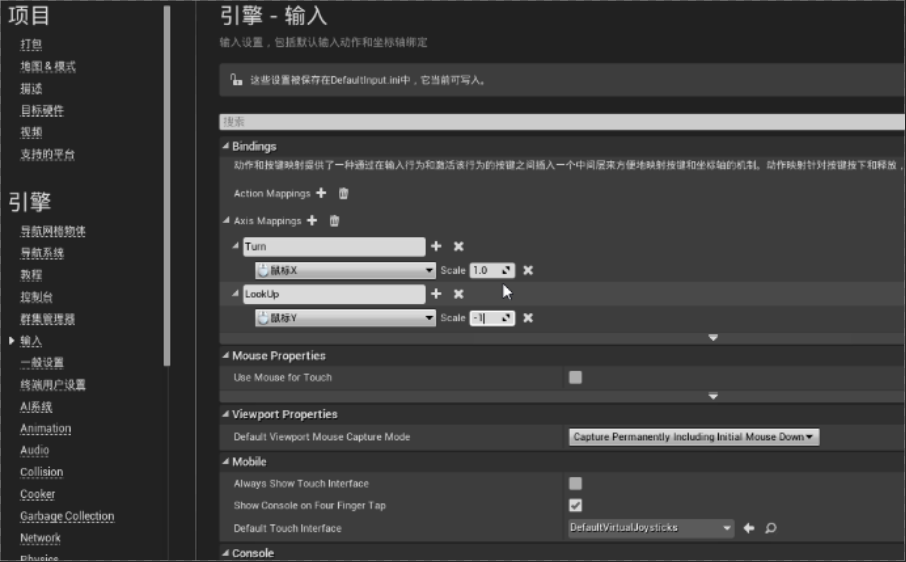Open the Garbage Collection engine settings
The width and height of the screenshot is (906, 562).
(x=67, y=516)
